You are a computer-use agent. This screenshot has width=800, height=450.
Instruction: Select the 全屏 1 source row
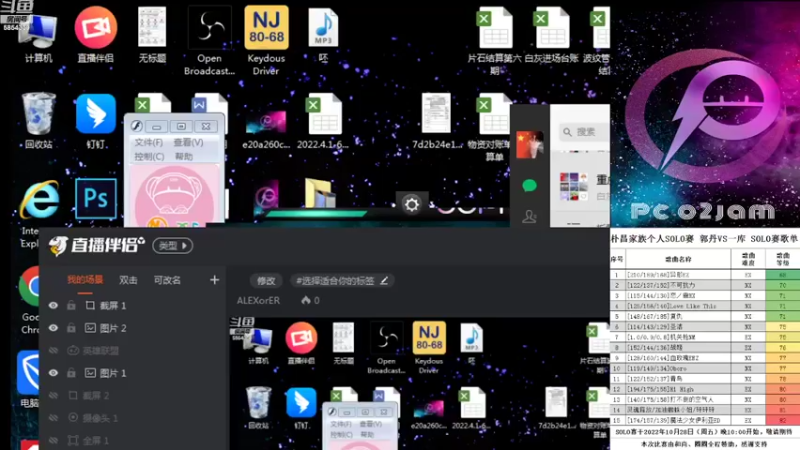tap(133, 440)
